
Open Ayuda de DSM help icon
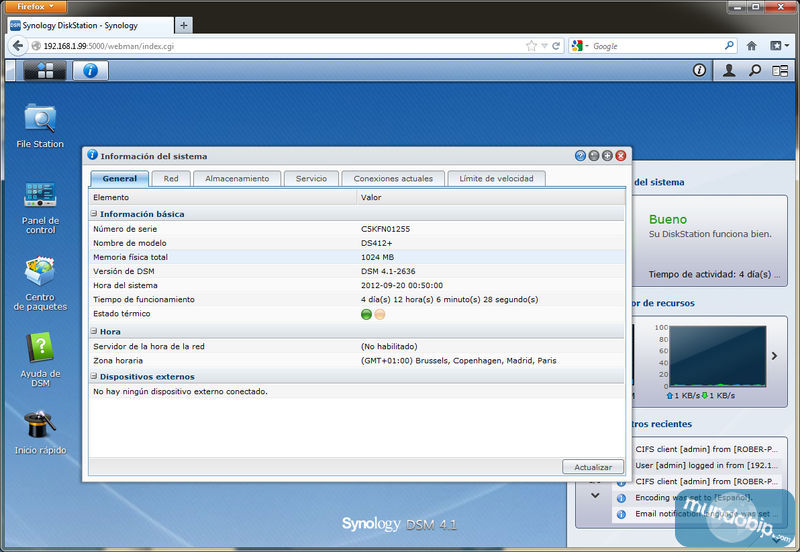coord(40,360)
